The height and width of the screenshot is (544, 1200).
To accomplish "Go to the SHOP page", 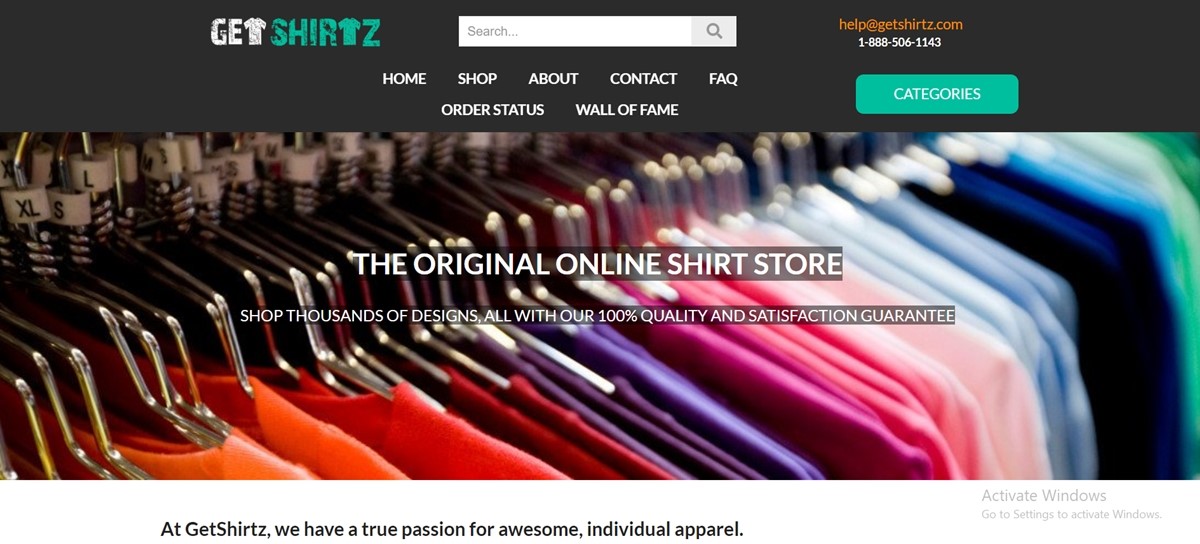I will point(477,79).
